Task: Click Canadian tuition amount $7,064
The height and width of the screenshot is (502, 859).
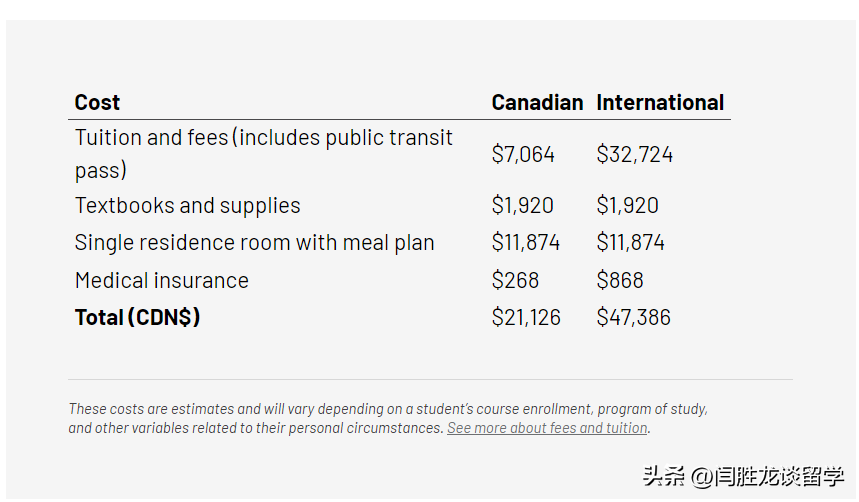Action: pos(523,154)
